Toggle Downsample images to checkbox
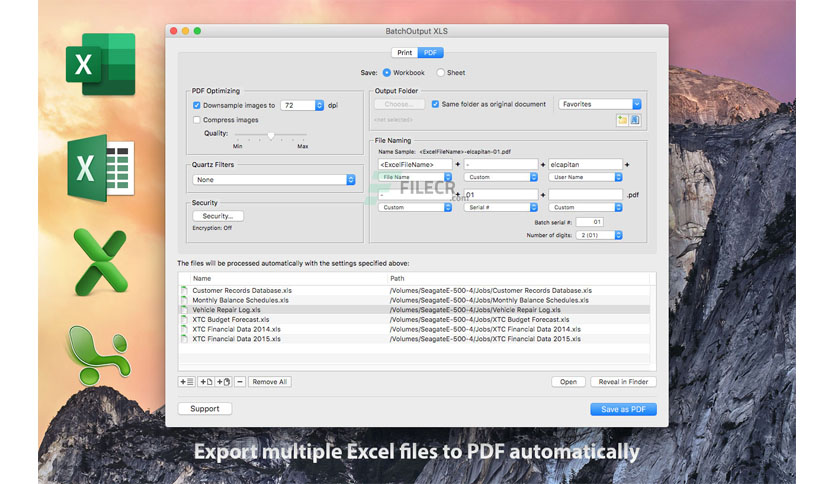The height and width of the screenshot is (484, 836). coord(197,106)
